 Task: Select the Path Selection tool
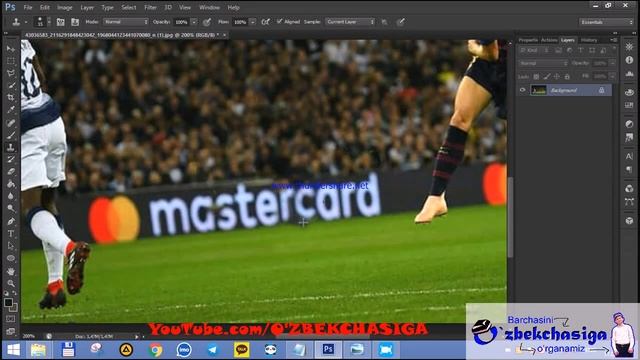[11, 246]
